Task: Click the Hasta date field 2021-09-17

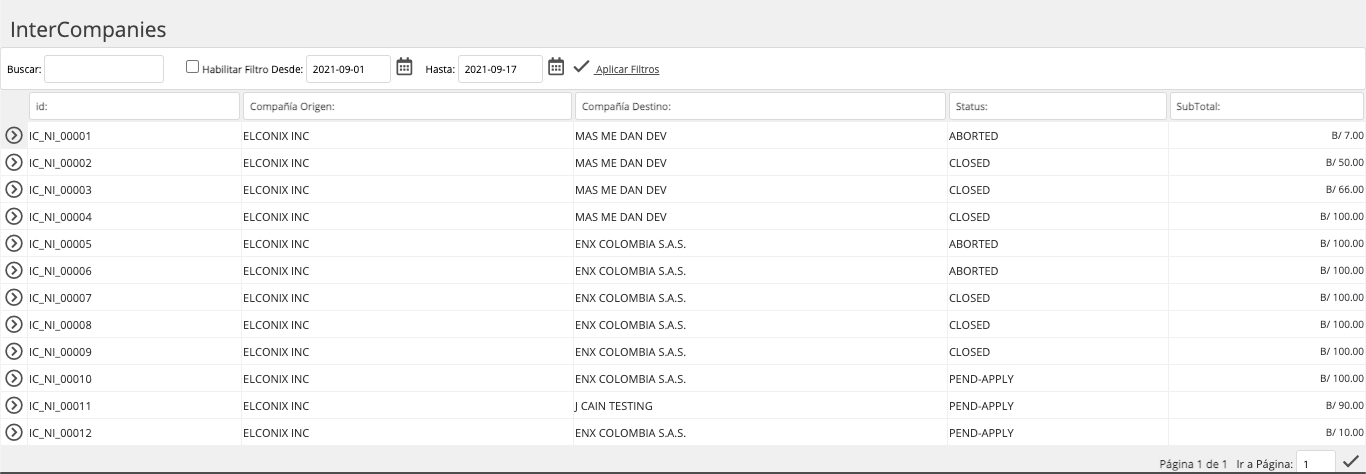Action: pyautogui.click(x=500, y=69)
